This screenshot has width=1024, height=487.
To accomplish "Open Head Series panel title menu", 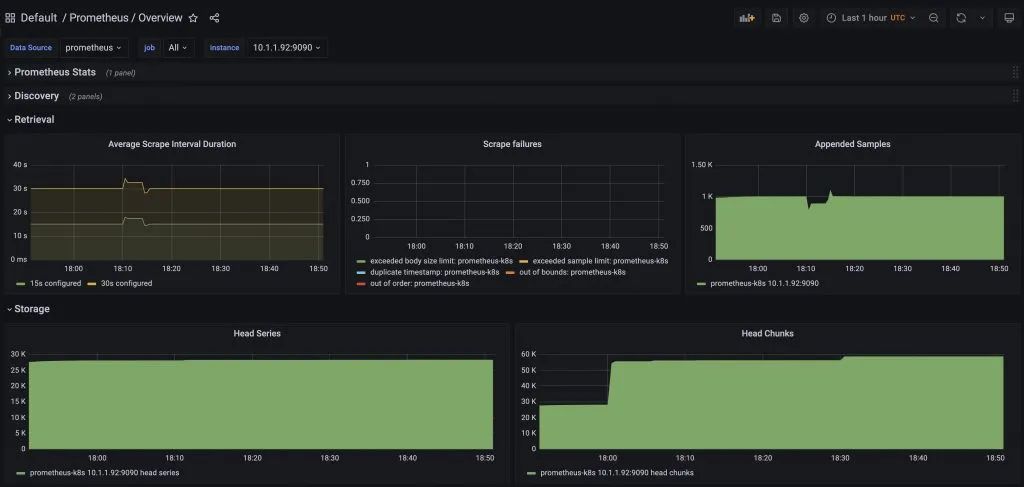I will [x=257, y=334].
